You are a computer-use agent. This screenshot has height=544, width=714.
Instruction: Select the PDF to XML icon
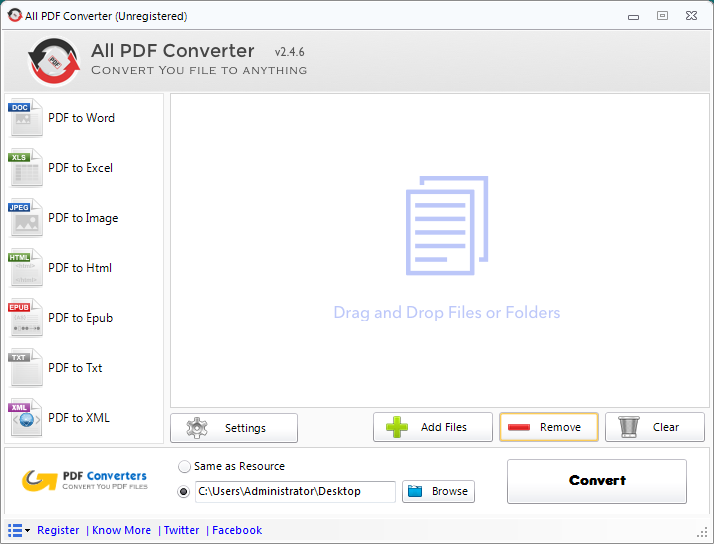tap(26, 418)
